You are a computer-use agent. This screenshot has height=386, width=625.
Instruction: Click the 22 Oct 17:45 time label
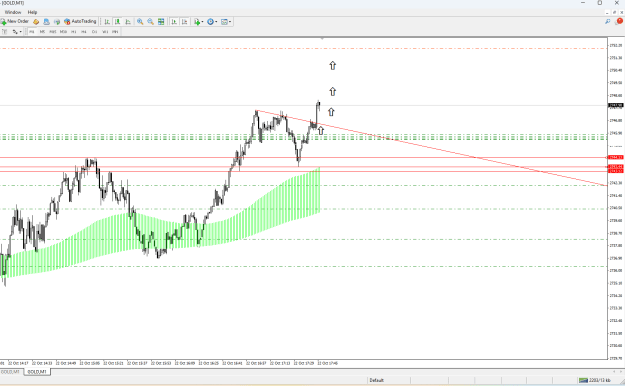[328, 363]
